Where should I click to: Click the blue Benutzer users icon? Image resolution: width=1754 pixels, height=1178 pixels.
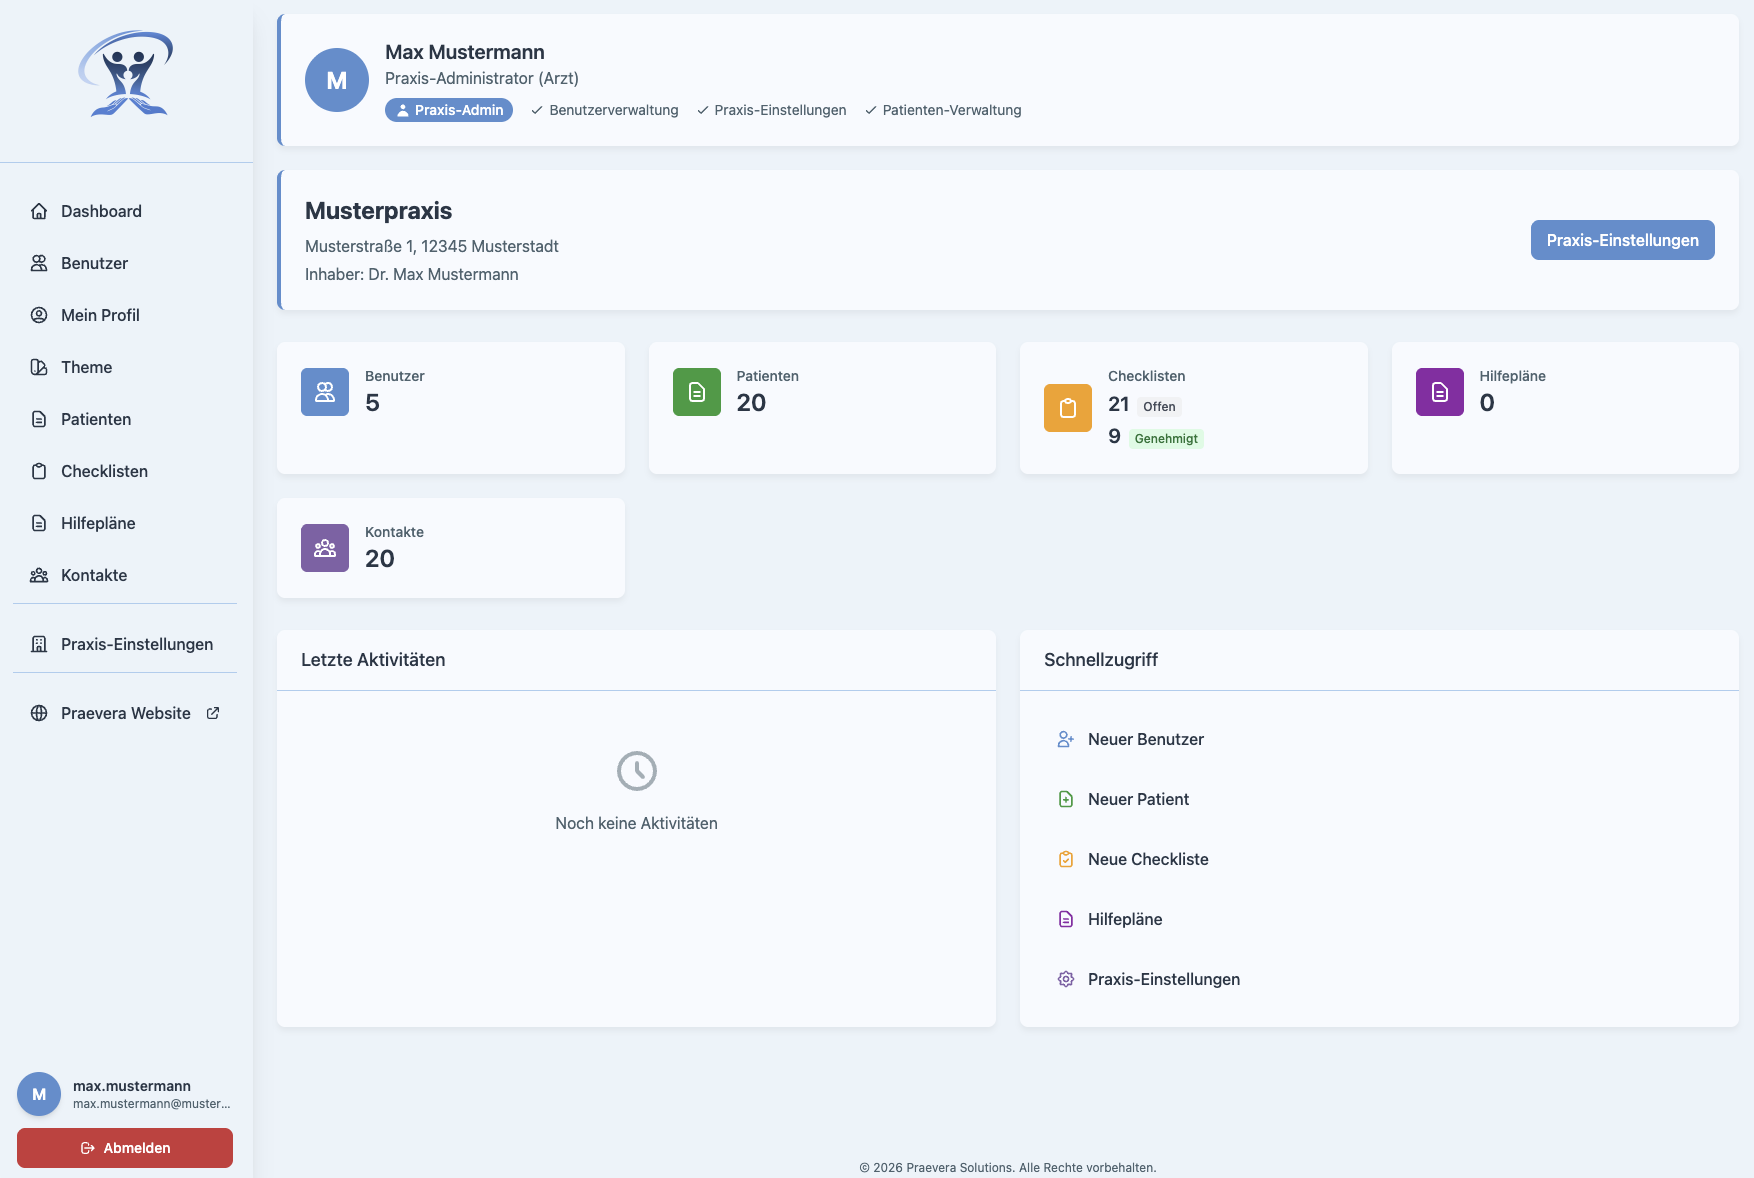pos(324,392)
